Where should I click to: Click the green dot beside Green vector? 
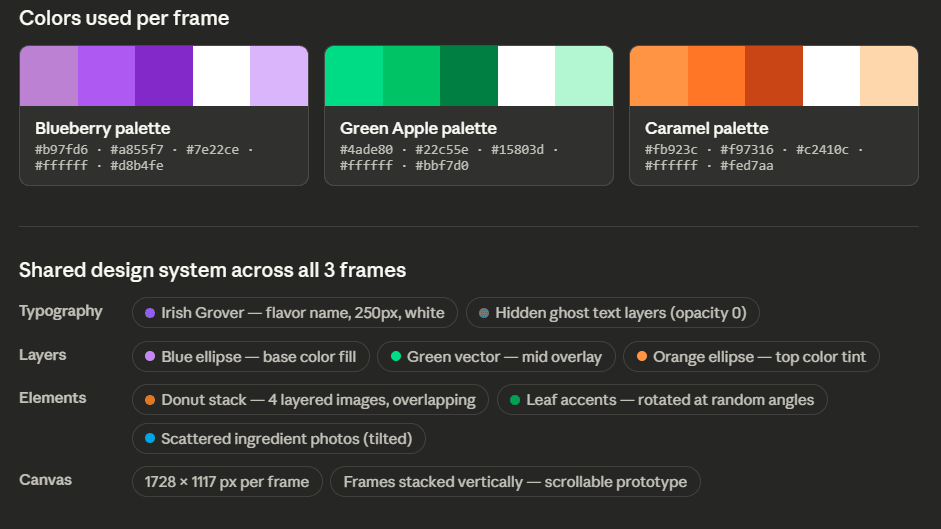click(396, 357)
